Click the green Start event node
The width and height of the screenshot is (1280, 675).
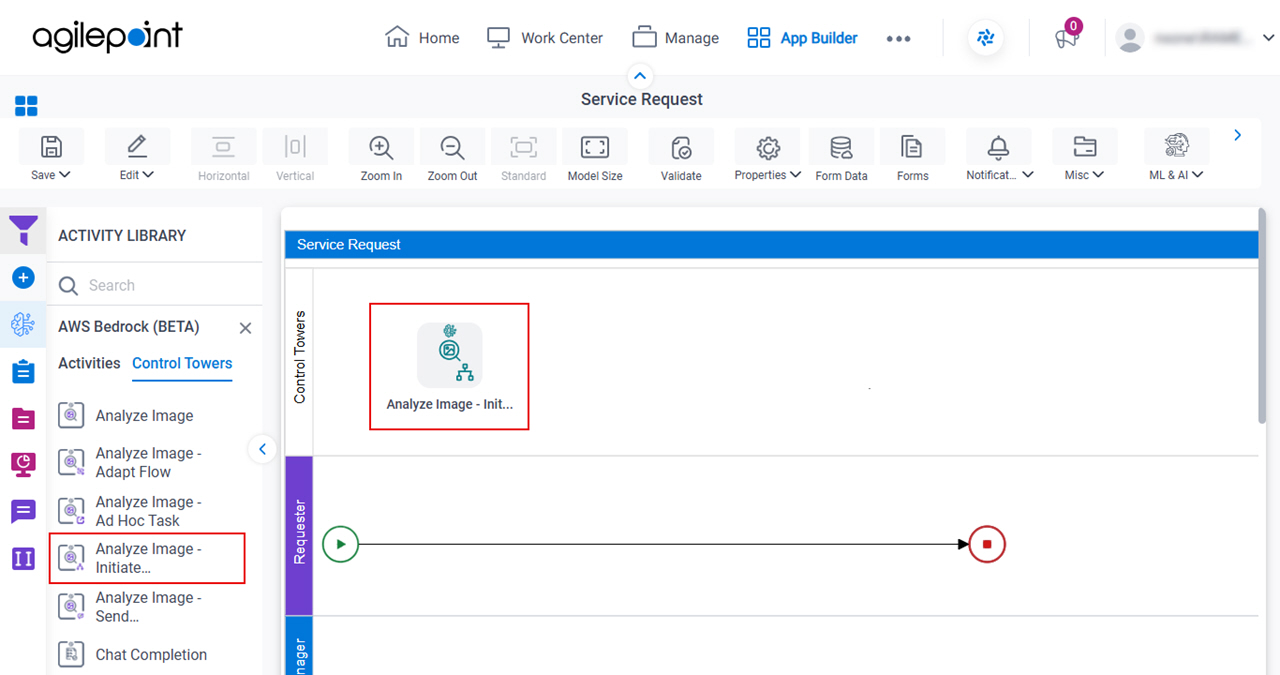(x=341, y=544)
